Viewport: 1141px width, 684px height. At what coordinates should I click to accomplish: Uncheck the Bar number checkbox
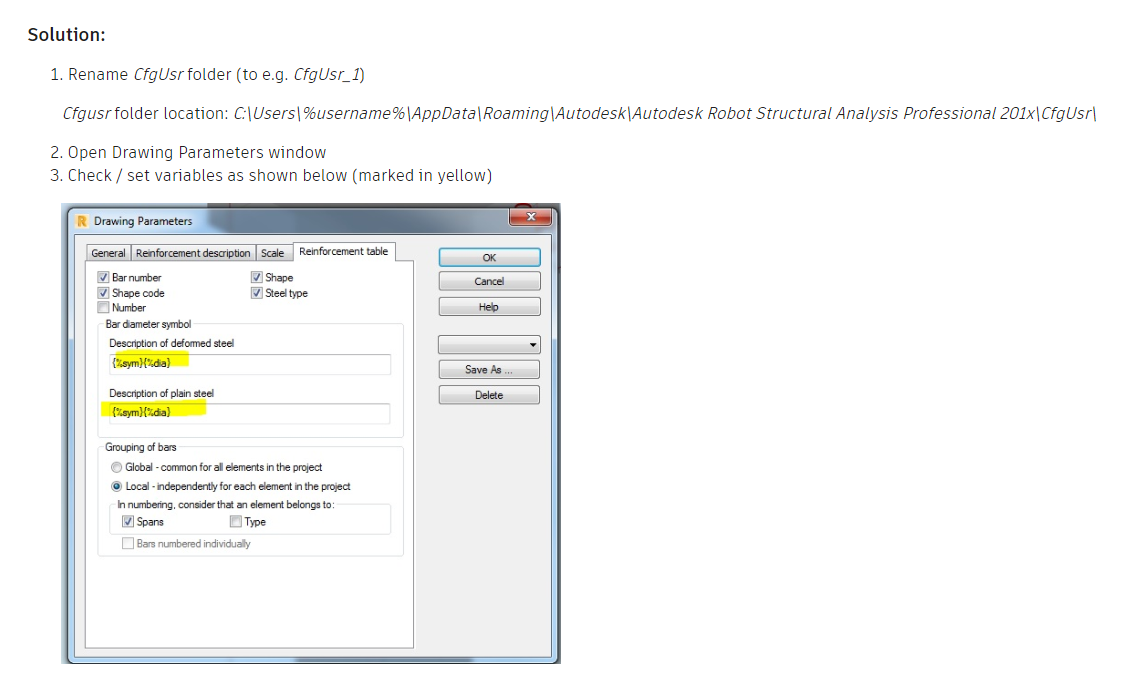tap(103, 278)
